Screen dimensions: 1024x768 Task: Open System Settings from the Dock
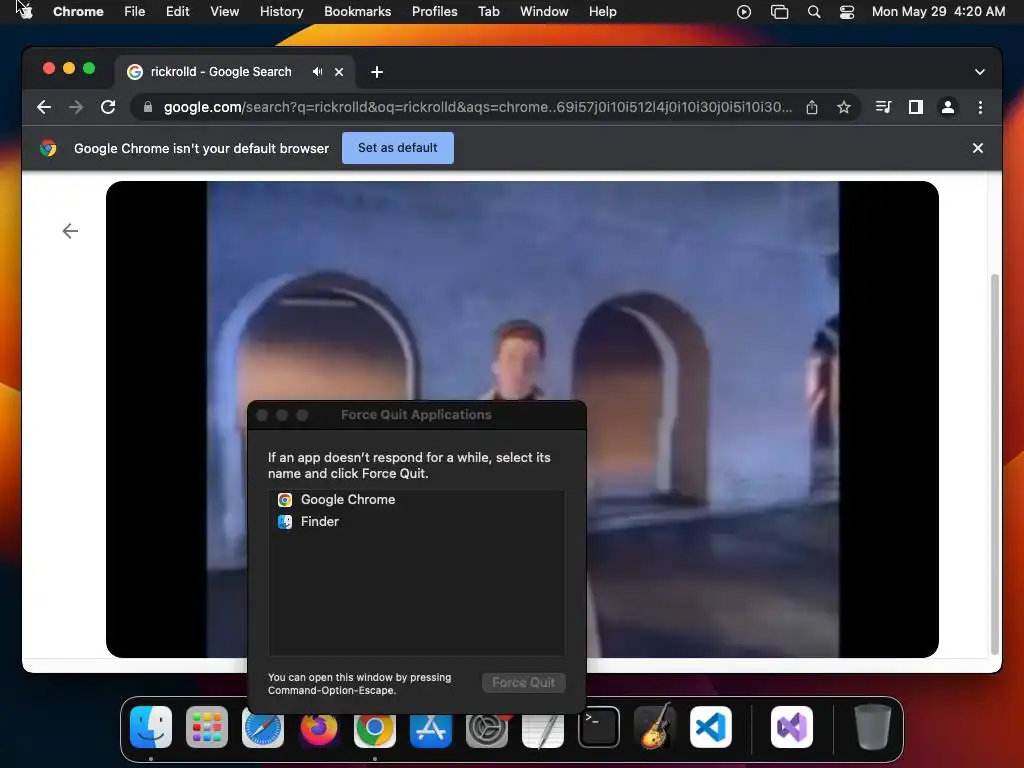487,727
